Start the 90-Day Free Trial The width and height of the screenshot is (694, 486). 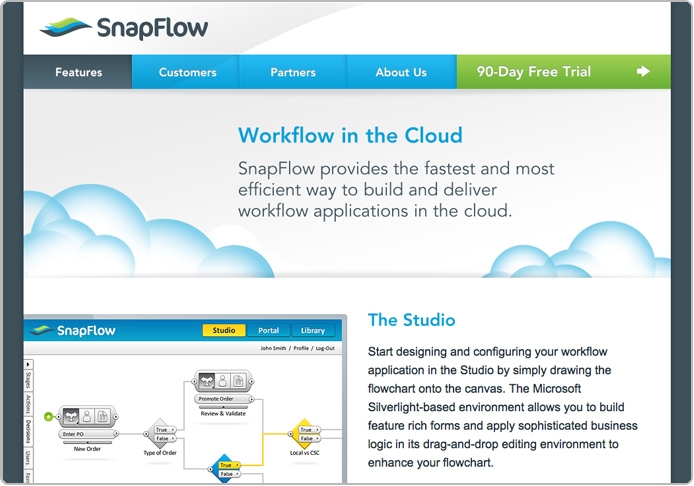point(563,72)
